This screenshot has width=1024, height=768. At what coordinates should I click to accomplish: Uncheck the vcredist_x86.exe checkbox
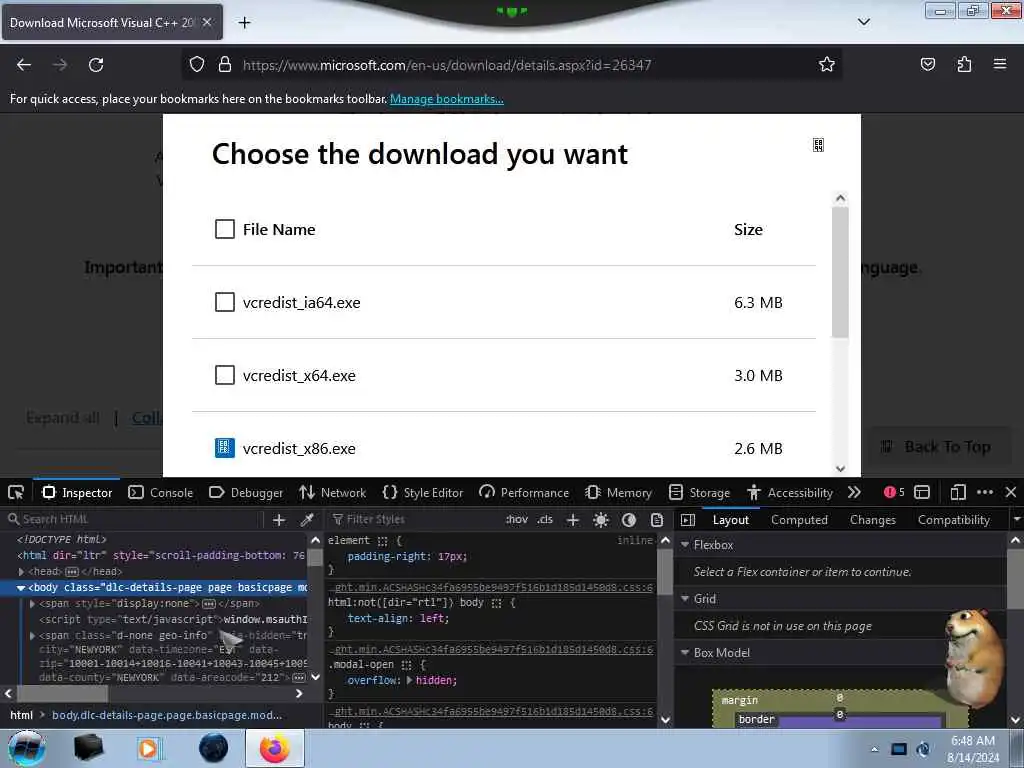click(225, 449)
